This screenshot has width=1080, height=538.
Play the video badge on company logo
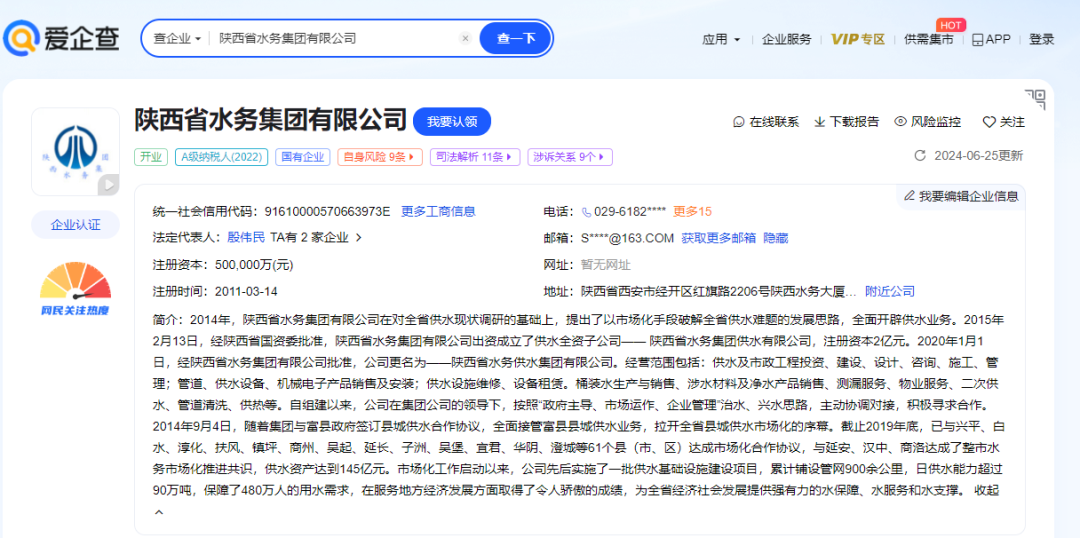tap(108, 185)
